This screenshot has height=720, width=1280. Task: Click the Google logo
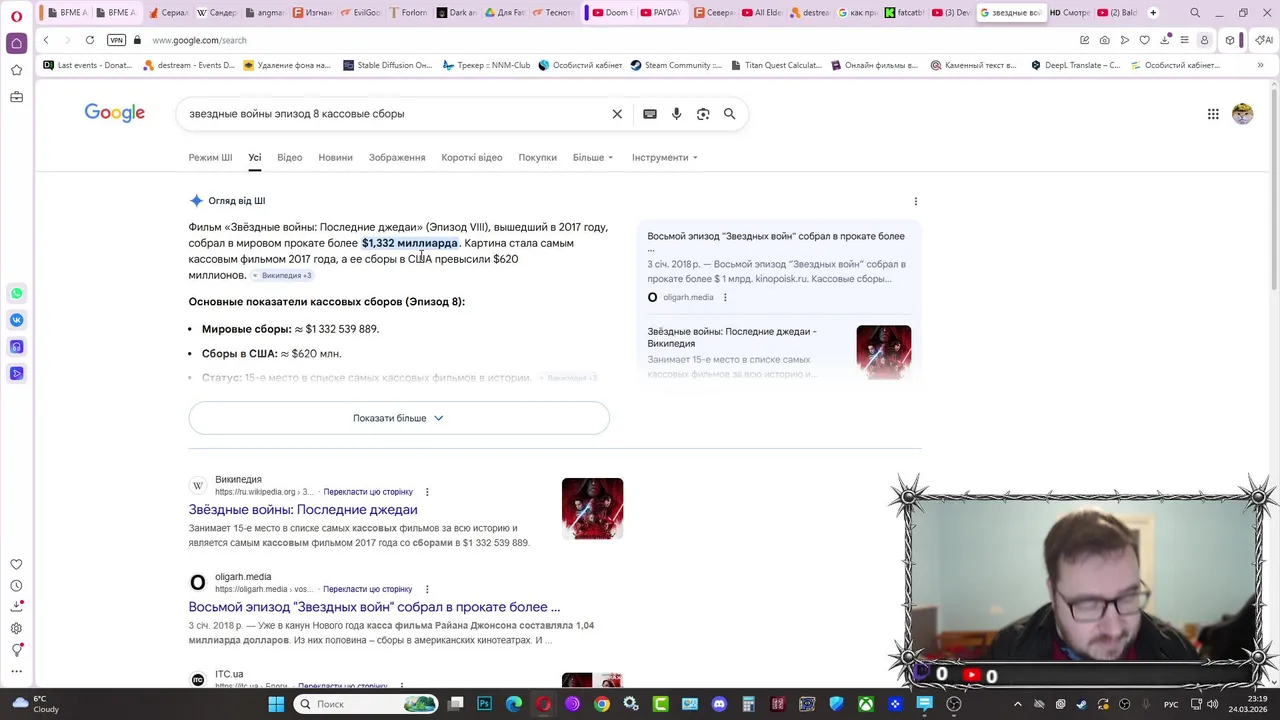[115, 113]
